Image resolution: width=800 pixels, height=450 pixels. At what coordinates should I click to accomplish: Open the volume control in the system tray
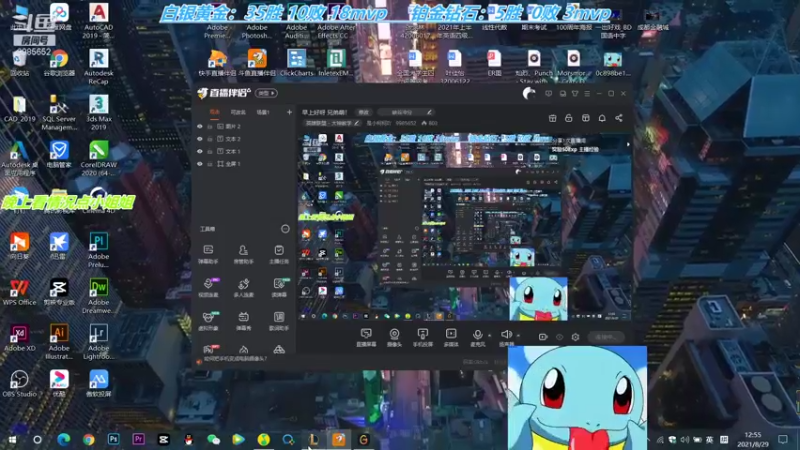[685, 440]
